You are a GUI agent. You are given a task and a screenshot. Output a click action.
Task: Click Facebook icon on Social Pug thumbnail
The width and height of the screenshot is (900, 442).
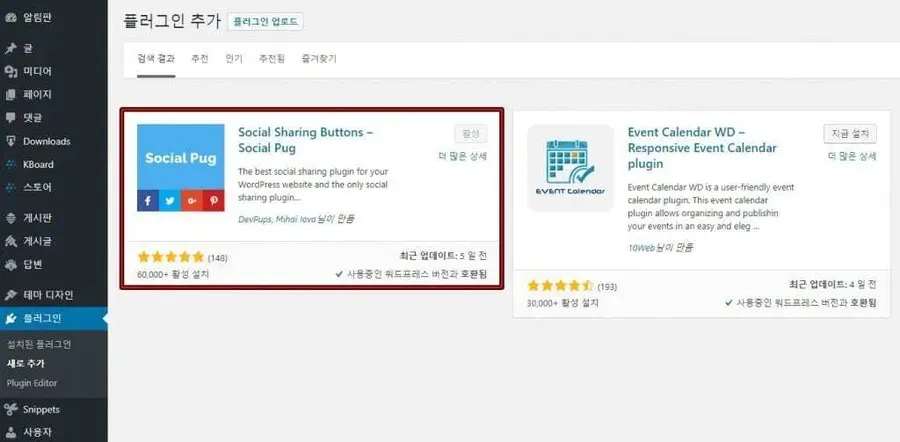pyautogui.click(x=148, y=201)
